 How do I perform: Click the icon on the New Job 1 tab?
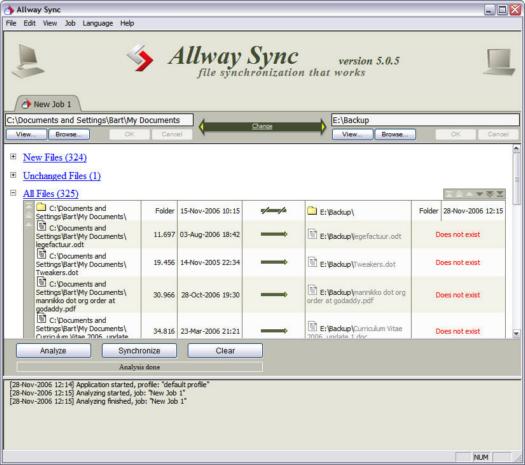26,104
